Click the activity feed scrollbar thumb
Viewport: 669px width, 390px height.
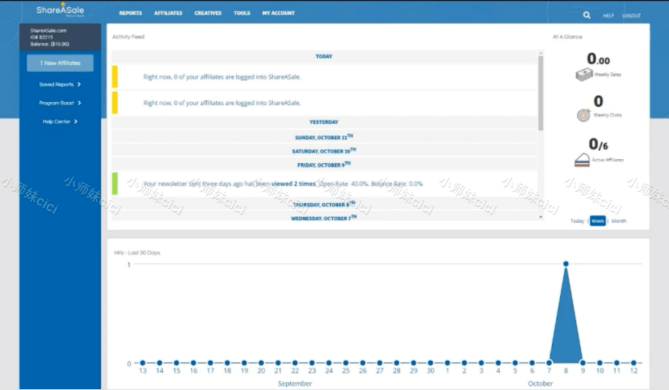tap(541, 93)
